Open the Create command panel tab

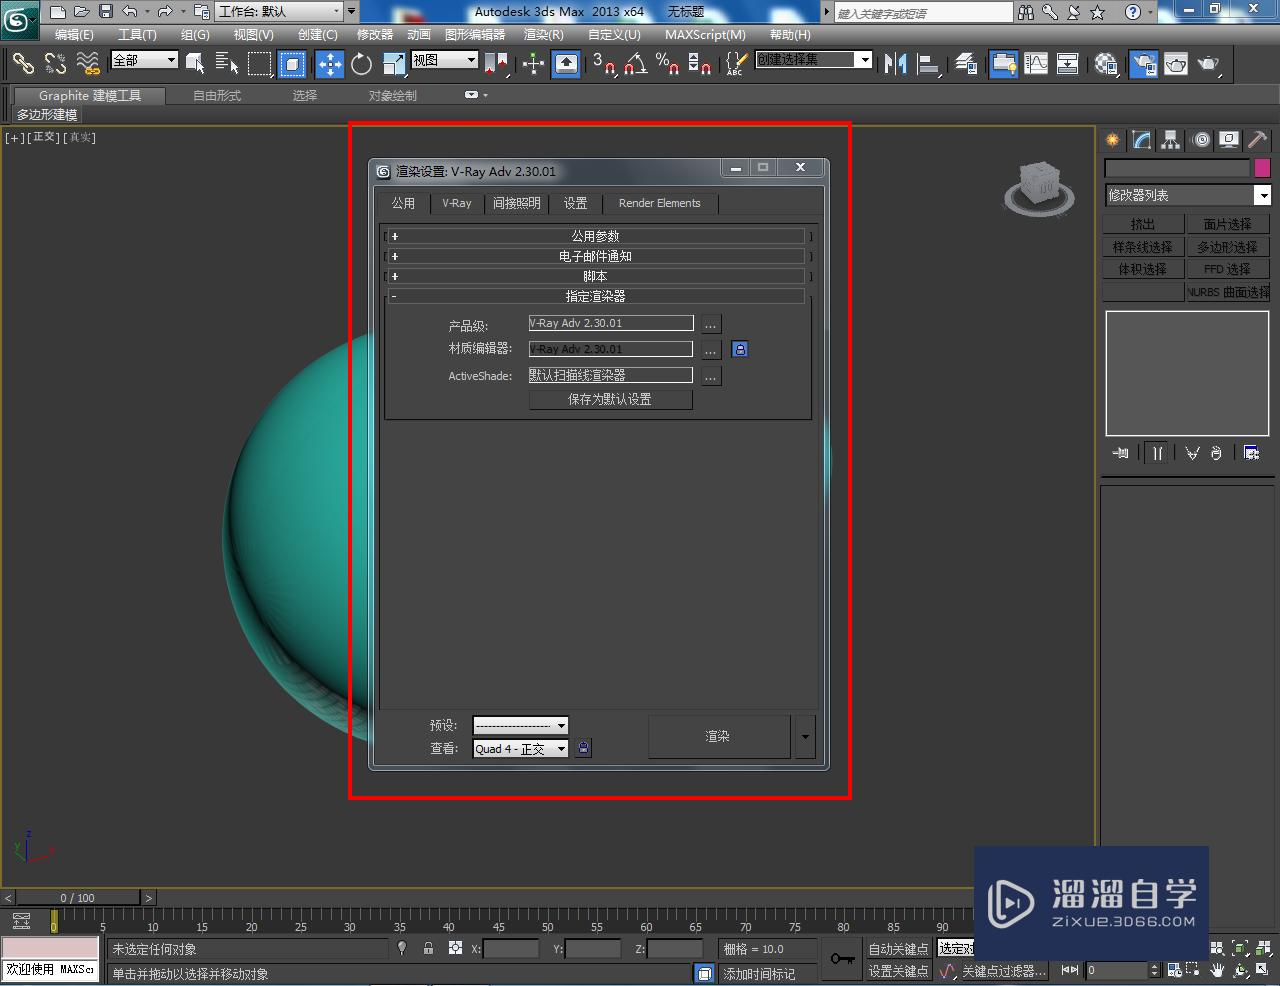[x=1113, y=140]
